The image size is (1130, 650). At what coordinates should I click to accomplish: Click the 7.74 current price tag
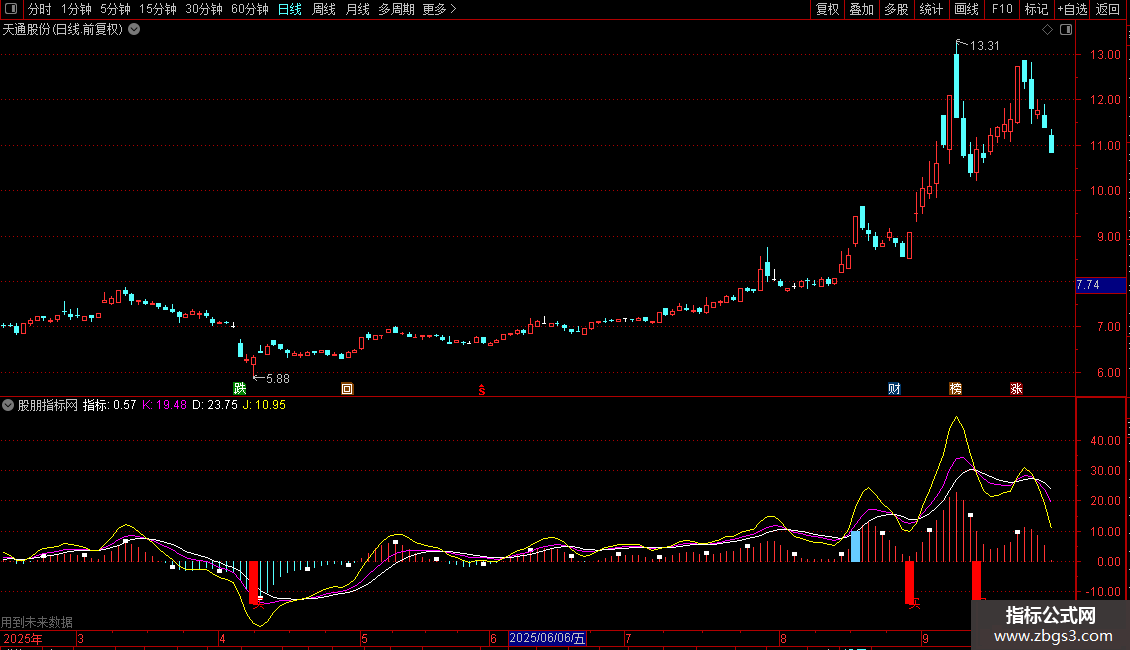coord(1100,285)
